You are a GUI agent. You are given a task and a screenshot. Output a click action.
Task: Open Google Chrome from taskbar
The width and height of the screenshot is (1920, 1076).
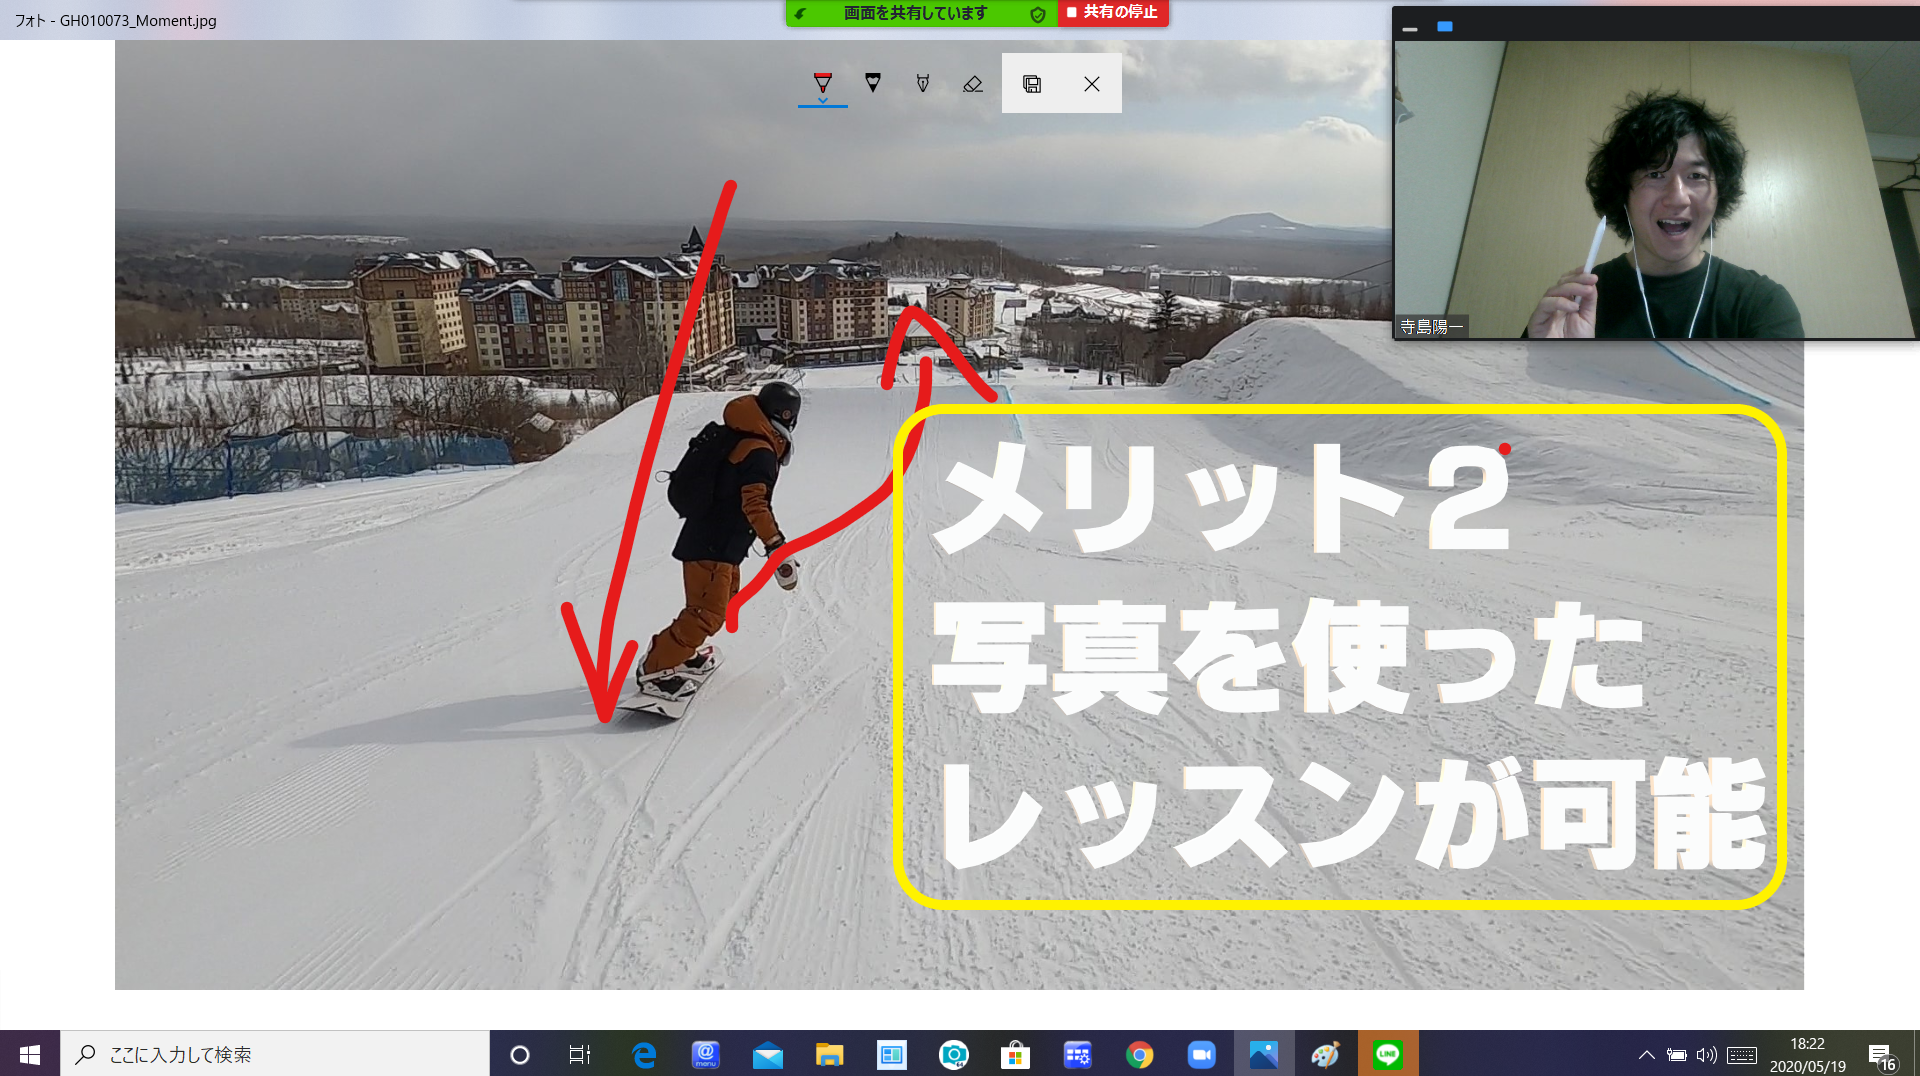coord(1139,1054)
